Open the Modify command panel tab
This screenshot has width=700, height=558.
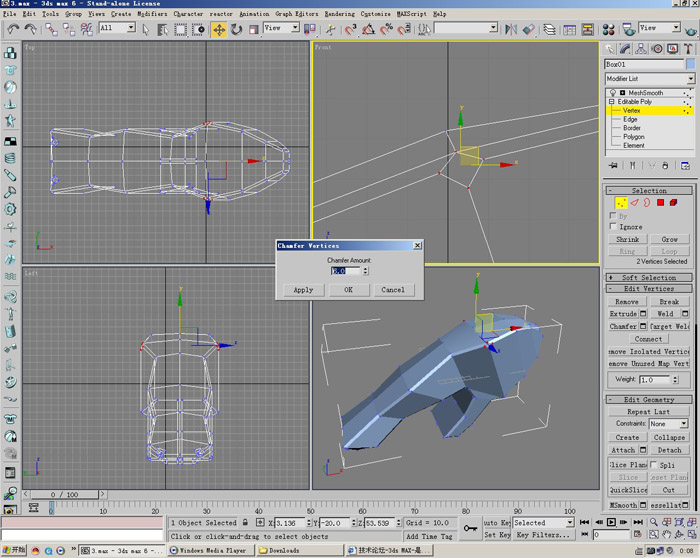click(x=624, y=48)
